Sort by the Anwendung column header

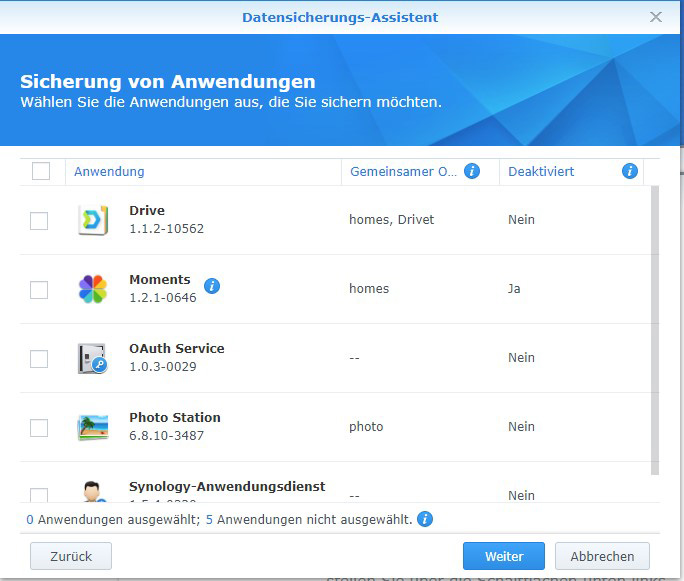(203, 171)
